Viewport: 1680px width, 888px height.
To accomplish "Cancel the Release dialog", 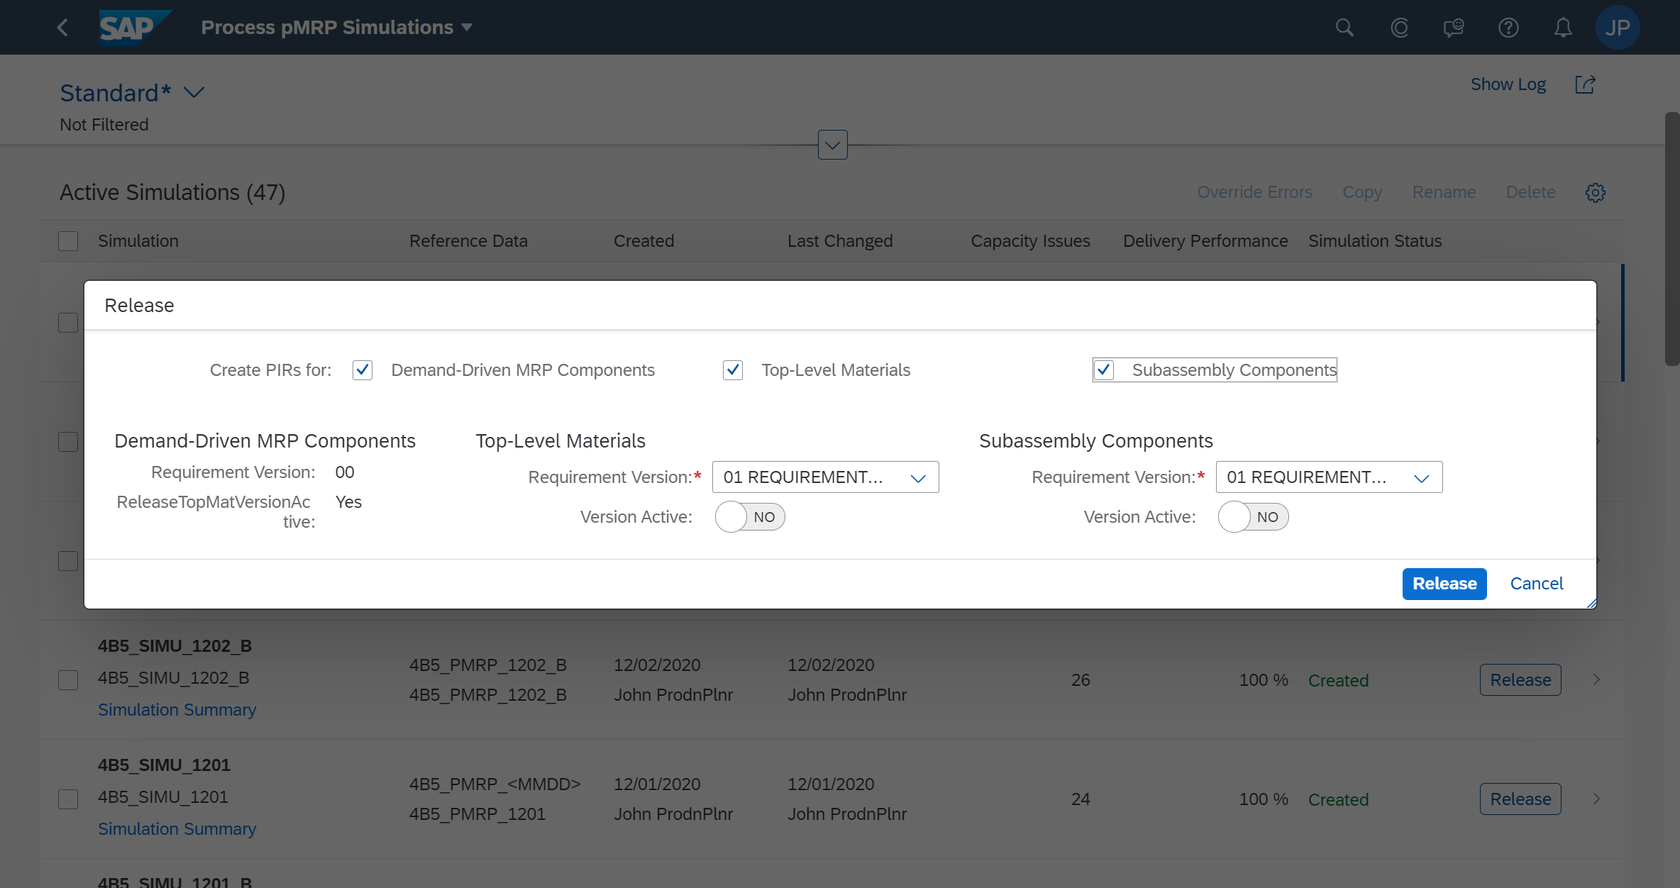I will [1536, 584].
